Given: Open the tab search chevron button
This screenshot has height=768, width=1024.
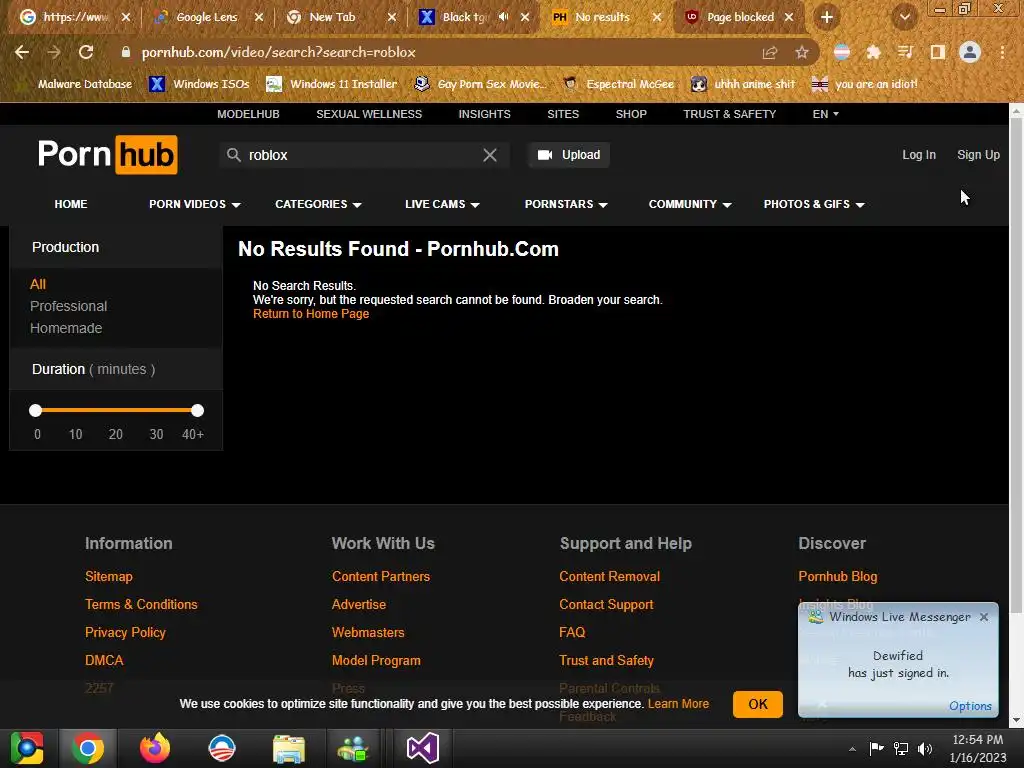Looking at the screenshot, I should pyautogui.click(x=904, y=17).
